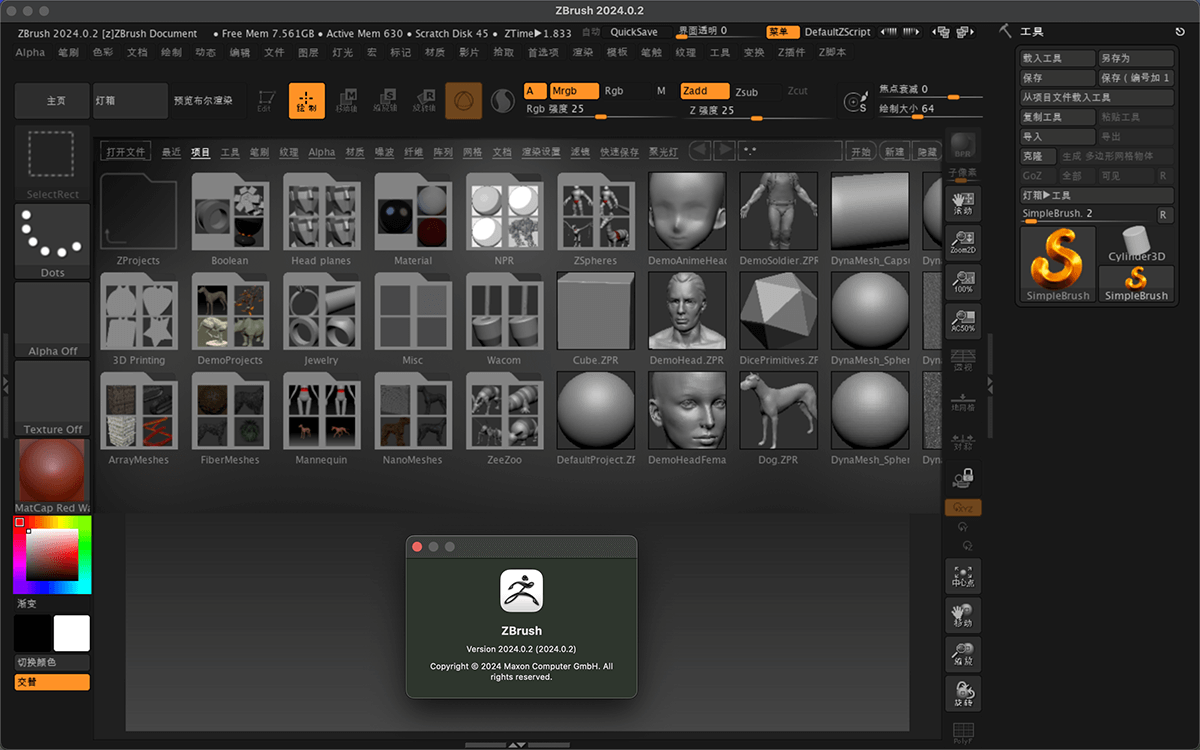Click the brush symmetry S icon near focal shift
Viewport: 1200px width, 750px height.
tap(855, 101)
